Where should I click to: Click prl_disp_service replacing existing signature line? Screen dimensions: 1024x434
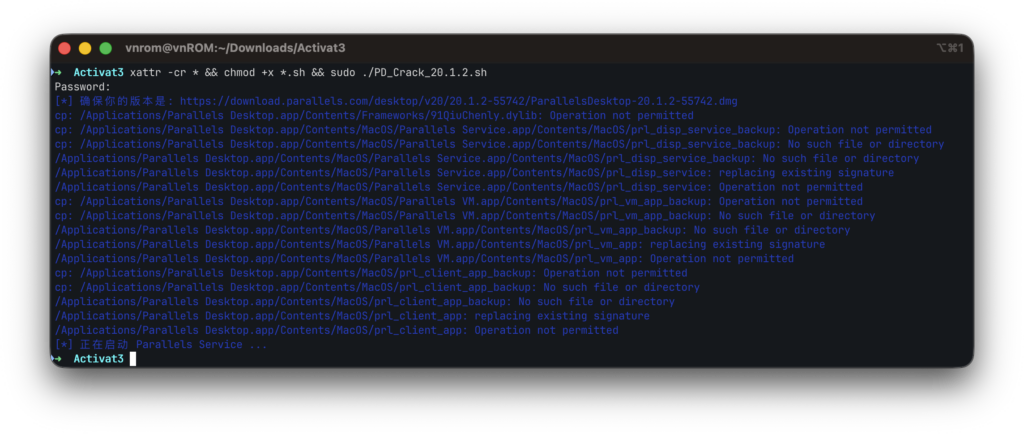[x=474, y=172]
